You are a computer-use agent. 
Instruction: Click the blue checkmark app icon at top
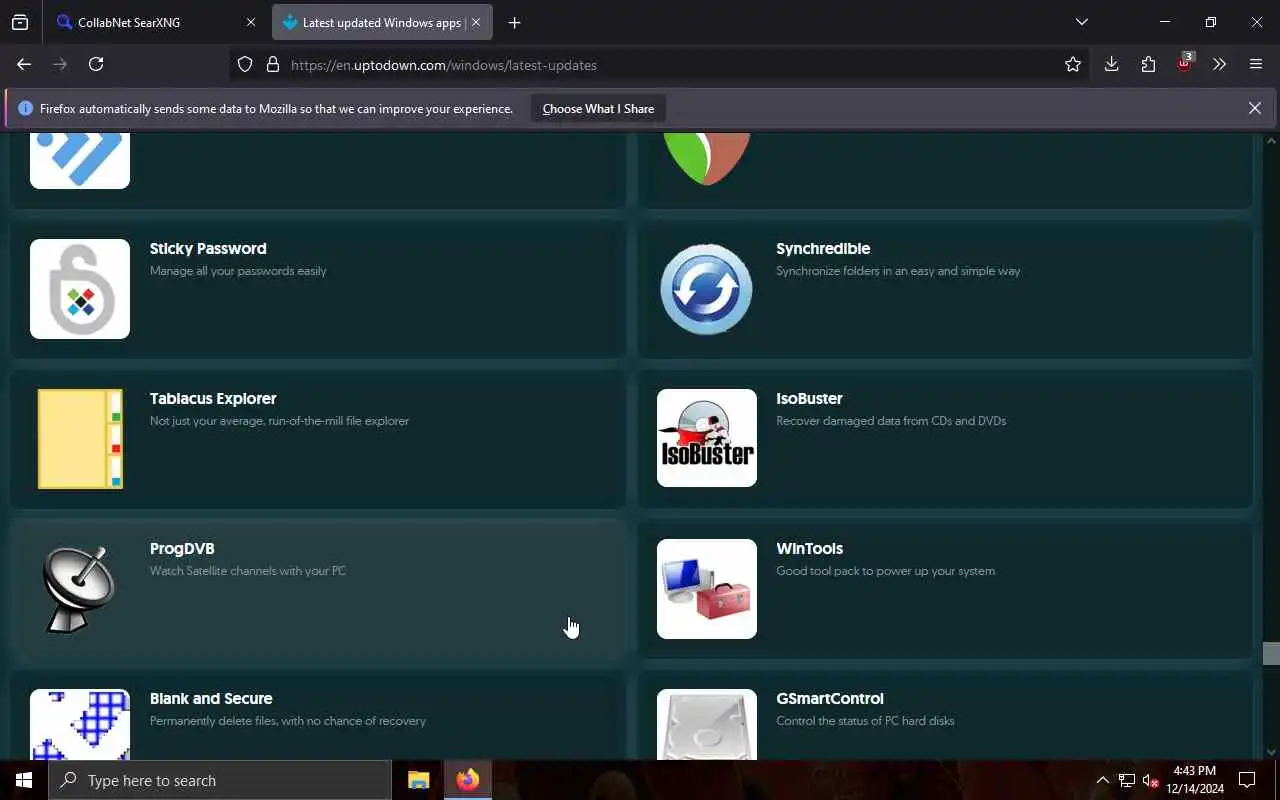[80, 160]
